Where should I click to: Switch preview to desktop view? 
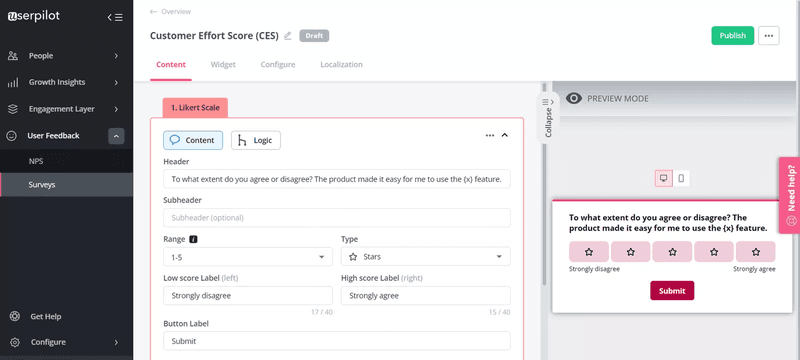(x=664, y=178)
